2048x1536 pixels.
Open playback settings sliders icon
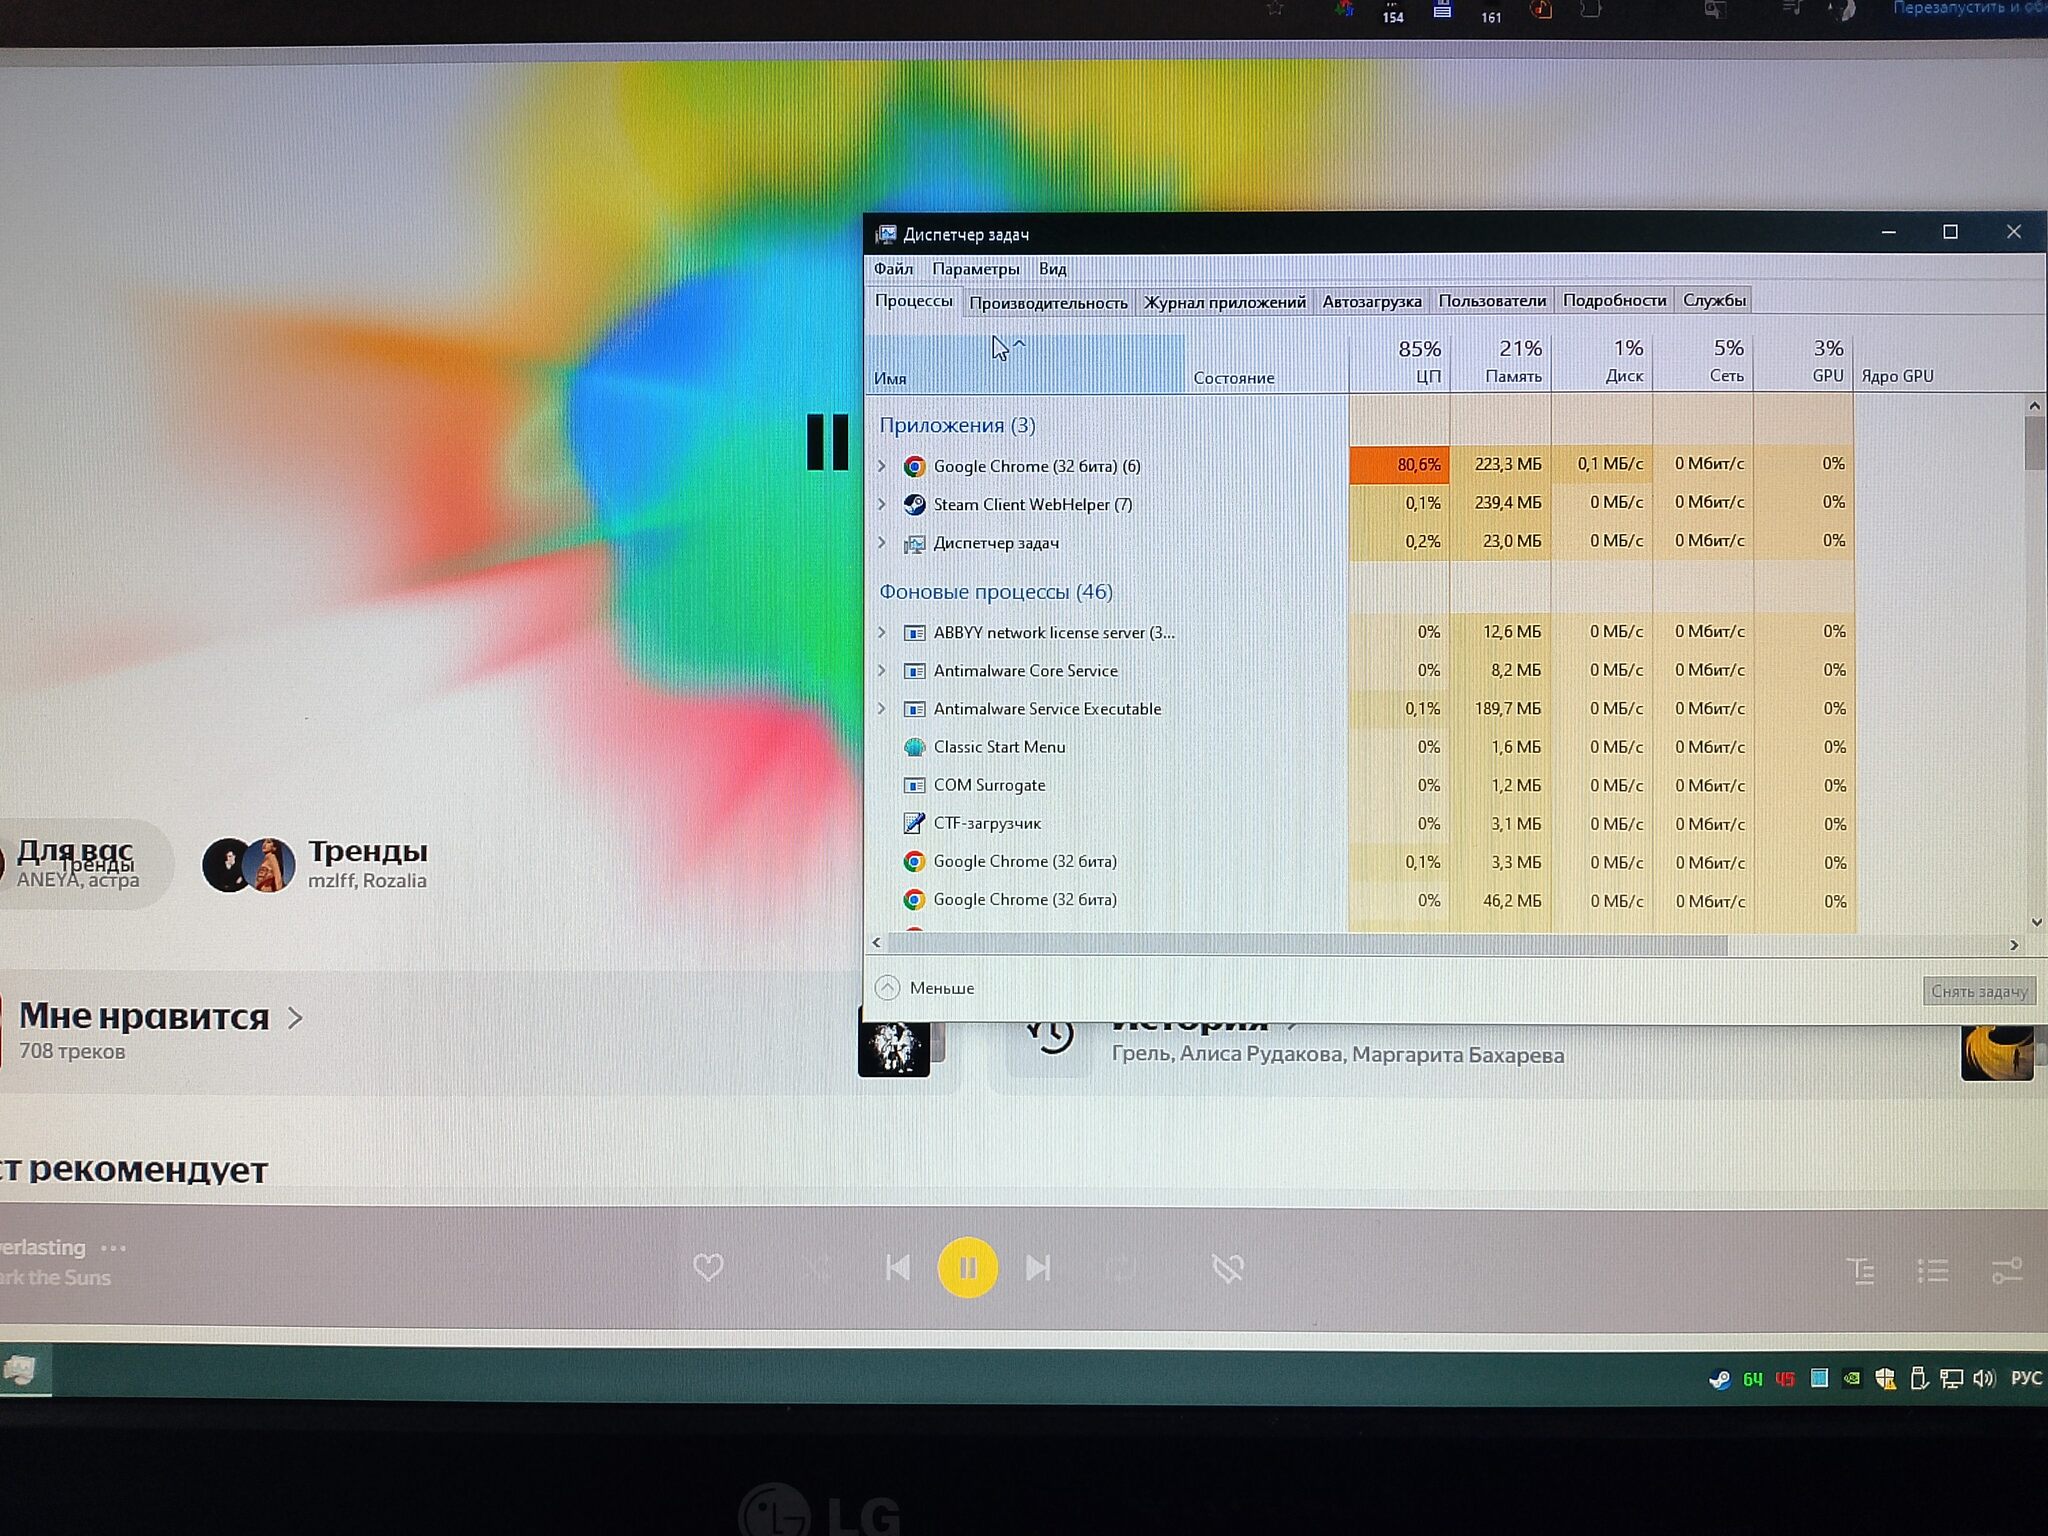tap(2006, 1271)
